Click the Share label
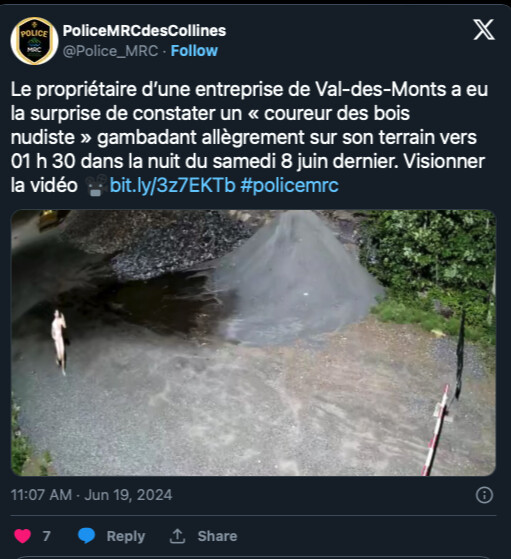Image resolution: width=511 pixels, height=559 pixels. (217, 536)
